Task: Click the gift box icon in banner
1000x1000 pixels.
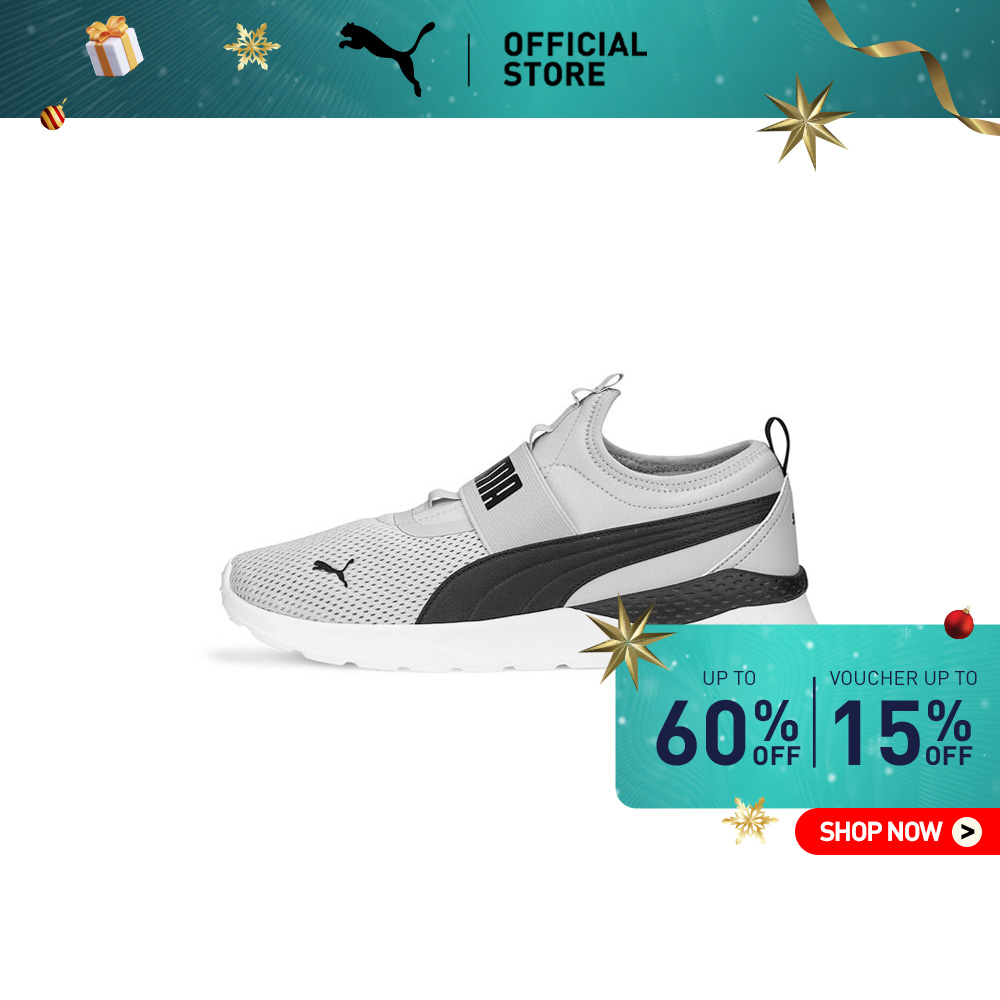Action: [114, 47]
